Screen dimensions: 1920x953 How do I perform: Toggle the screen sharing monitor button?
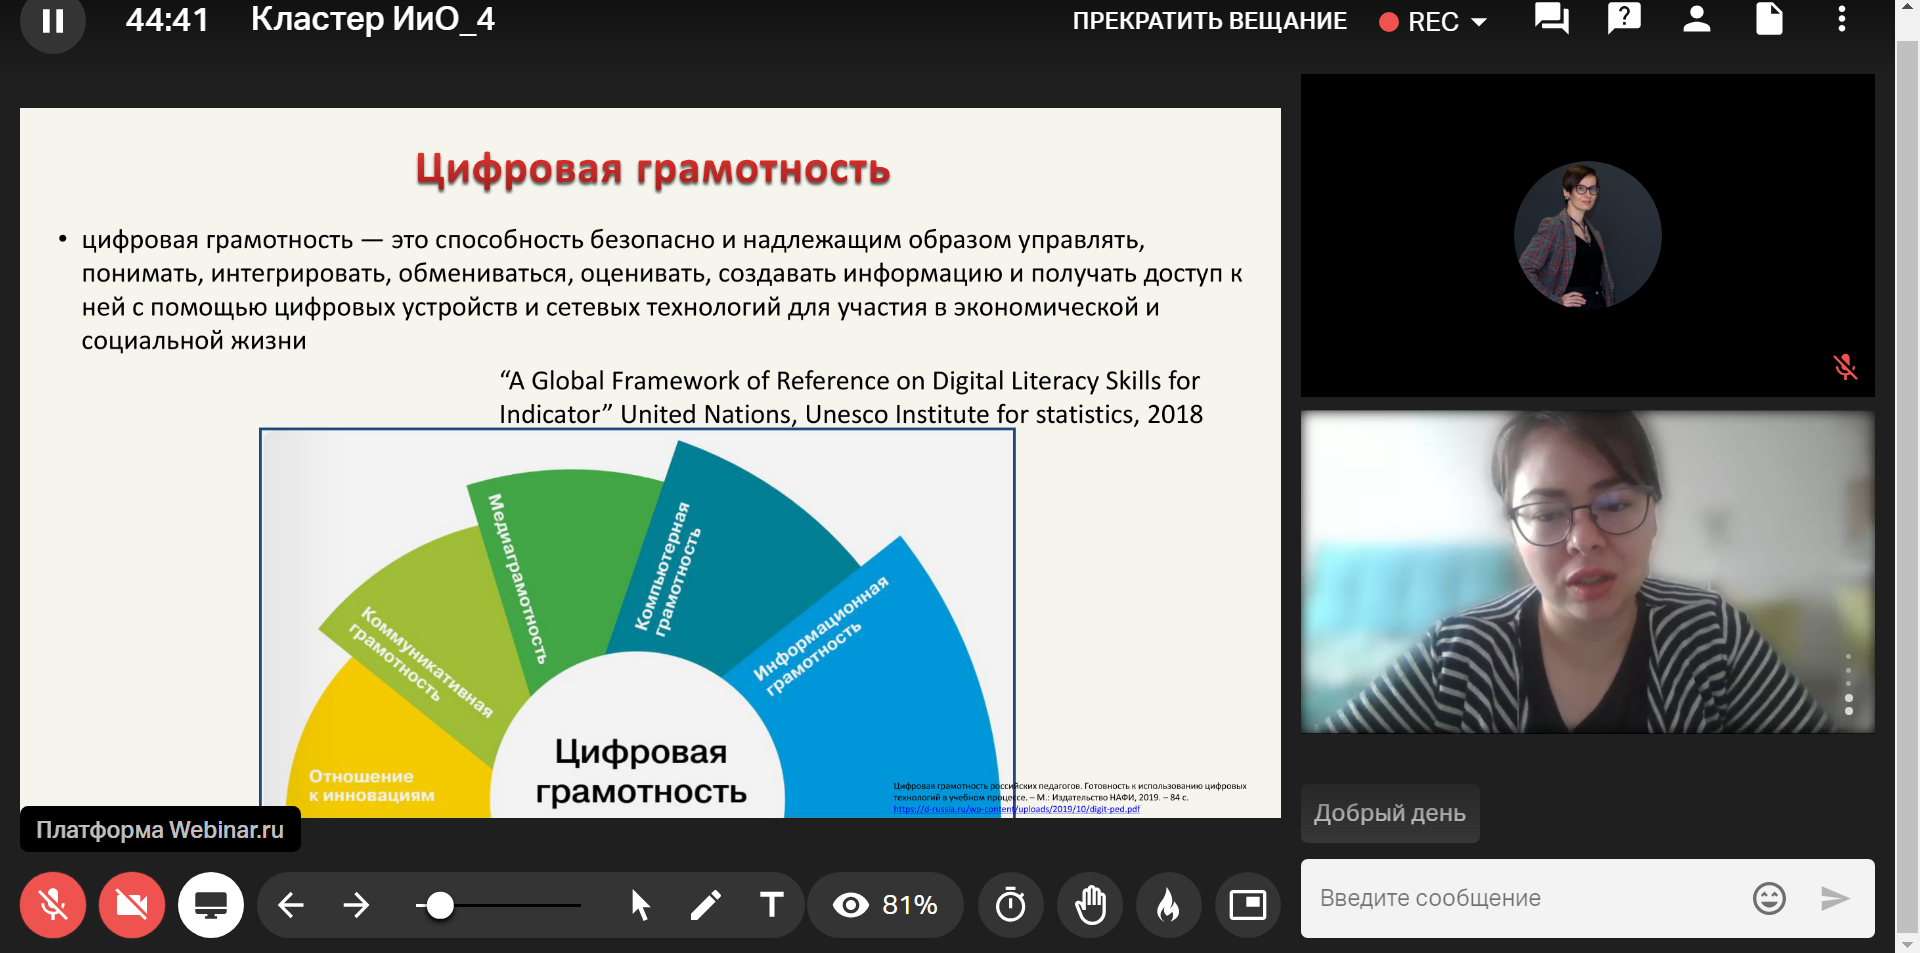coord(211,905)
